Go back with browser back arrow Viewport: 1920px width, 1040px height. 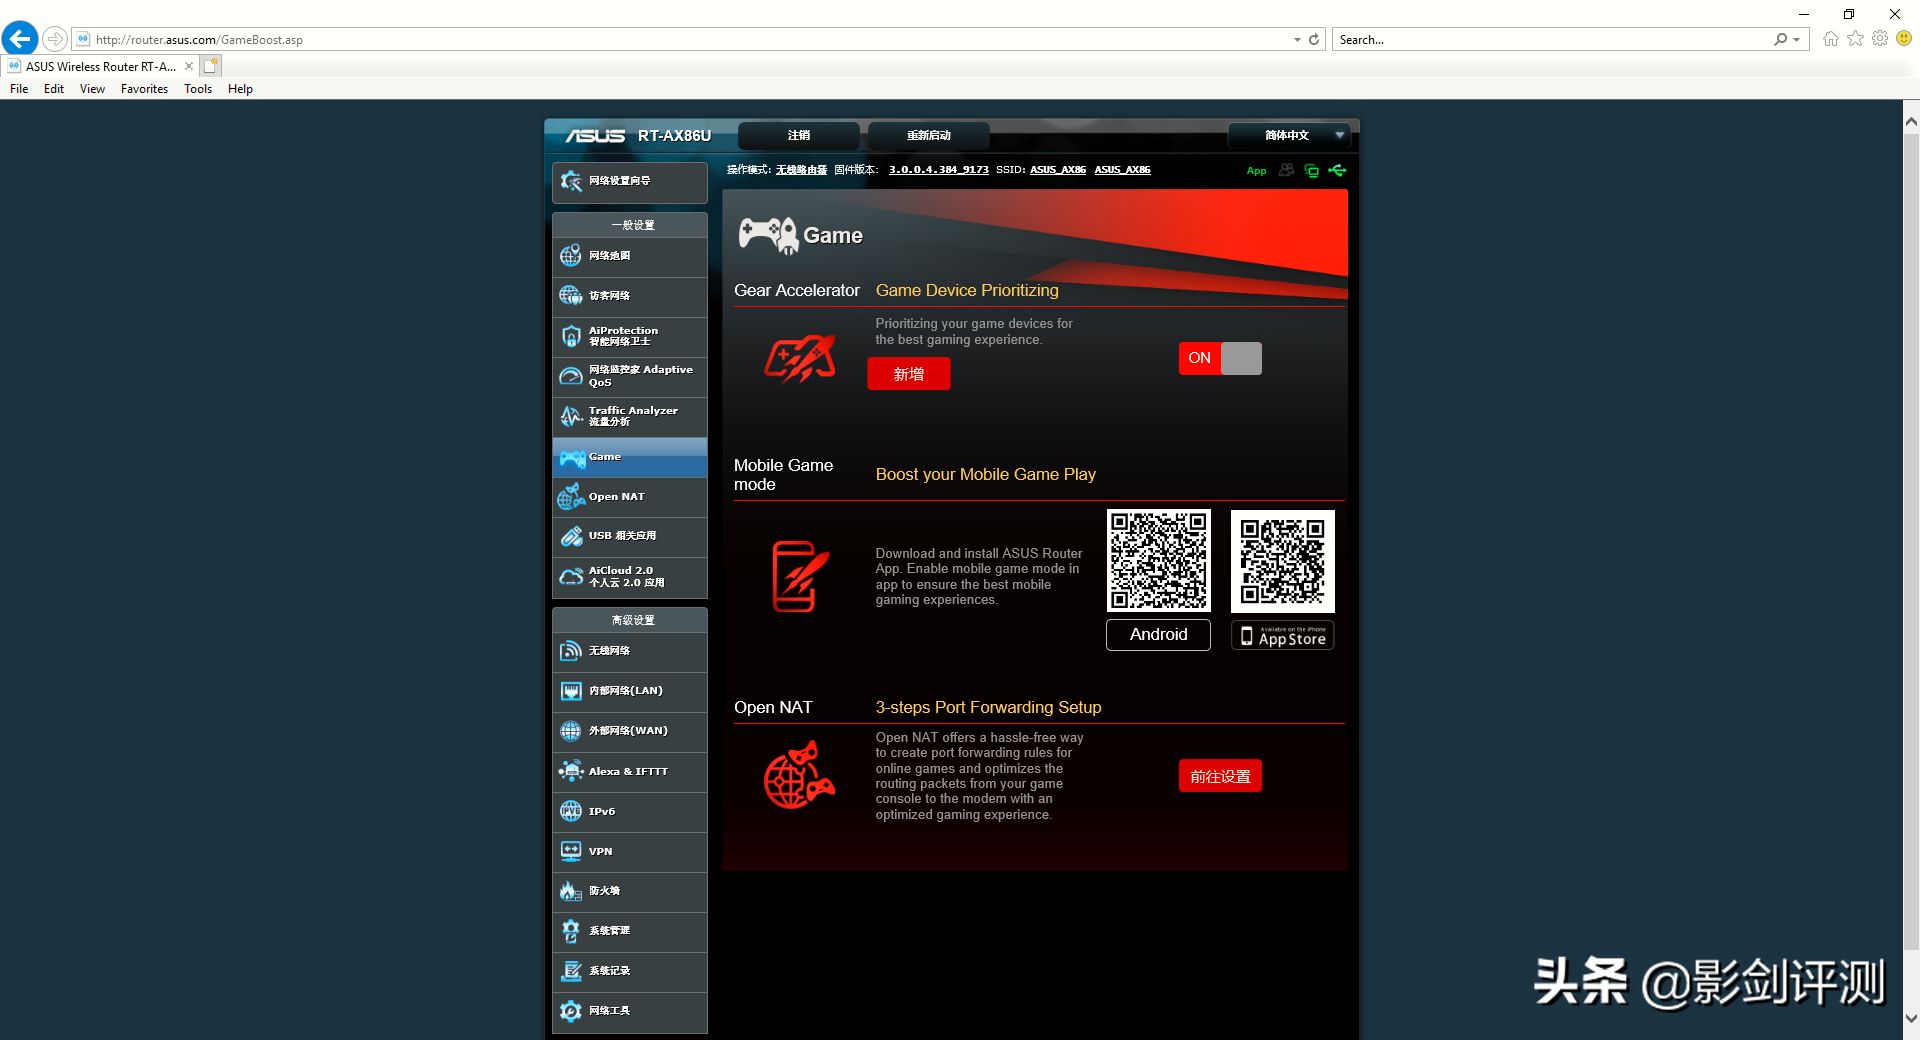coord(20,39)
